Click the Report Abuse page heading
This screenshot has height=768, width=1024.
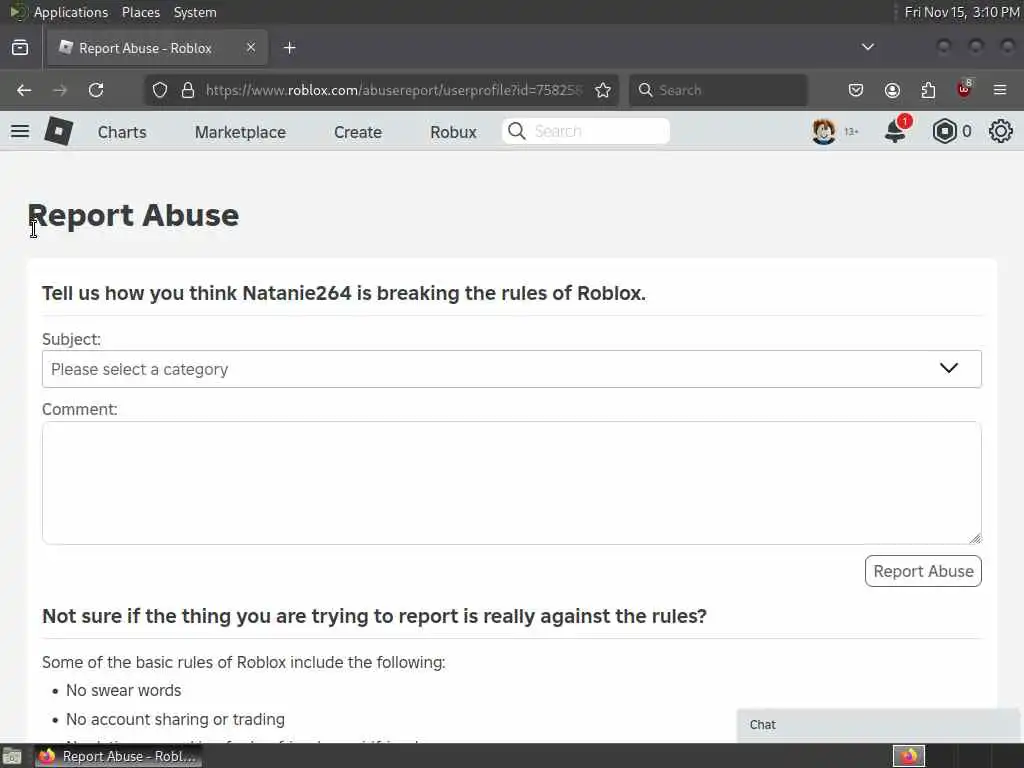[133, 216]
